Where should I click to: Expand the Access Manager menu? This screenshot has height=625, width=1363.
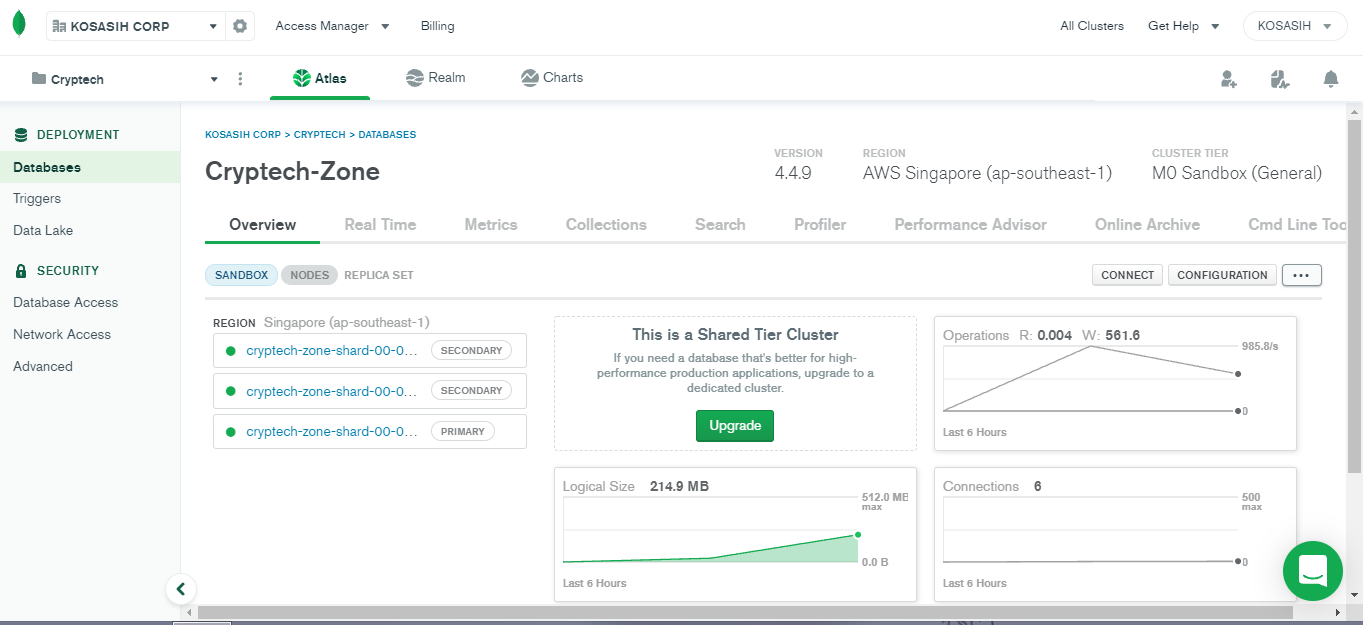(x=333, y=26)
